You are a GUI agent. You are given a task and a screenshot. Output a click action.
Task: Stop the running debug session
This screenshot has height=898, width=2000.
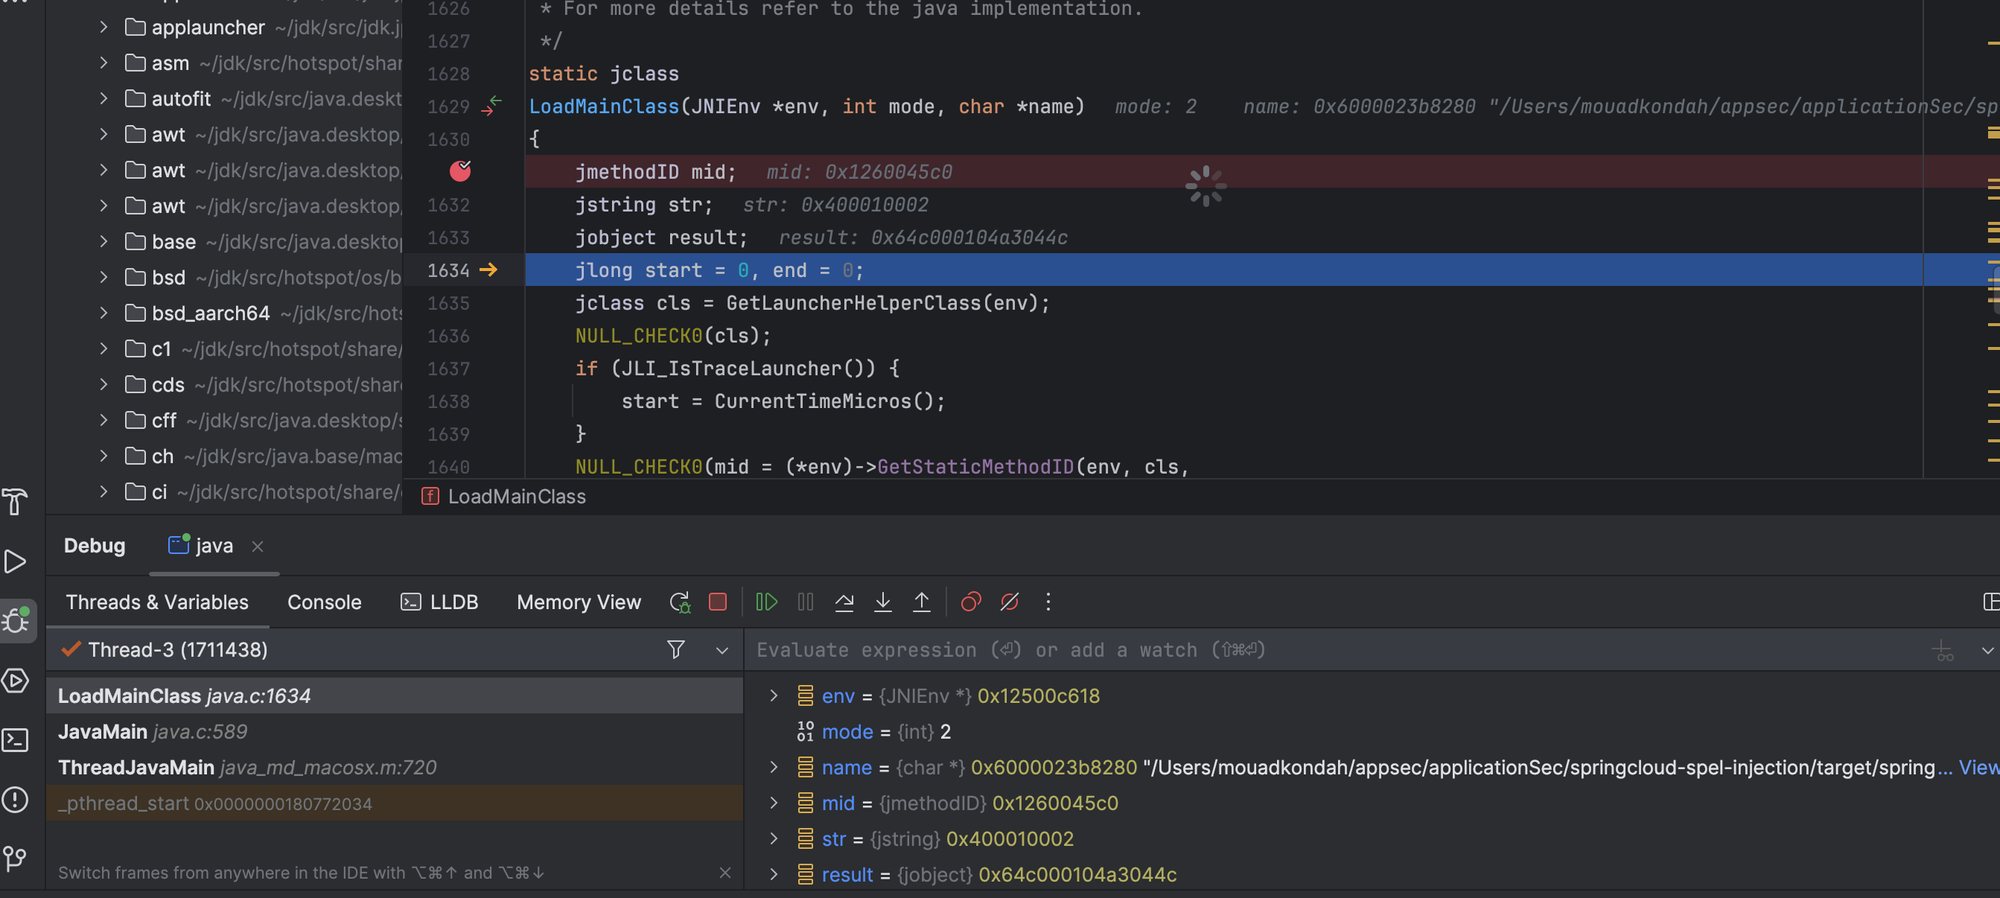(718, 602)
